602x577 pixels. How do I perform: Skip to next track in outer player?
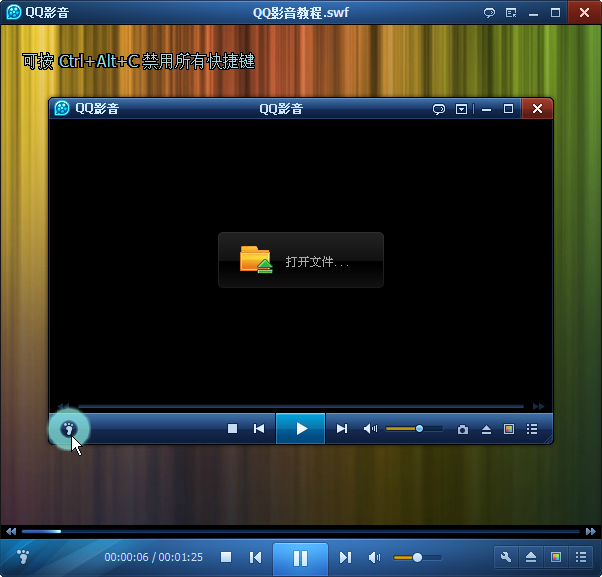pyautogui.click(x=345, y=557)
